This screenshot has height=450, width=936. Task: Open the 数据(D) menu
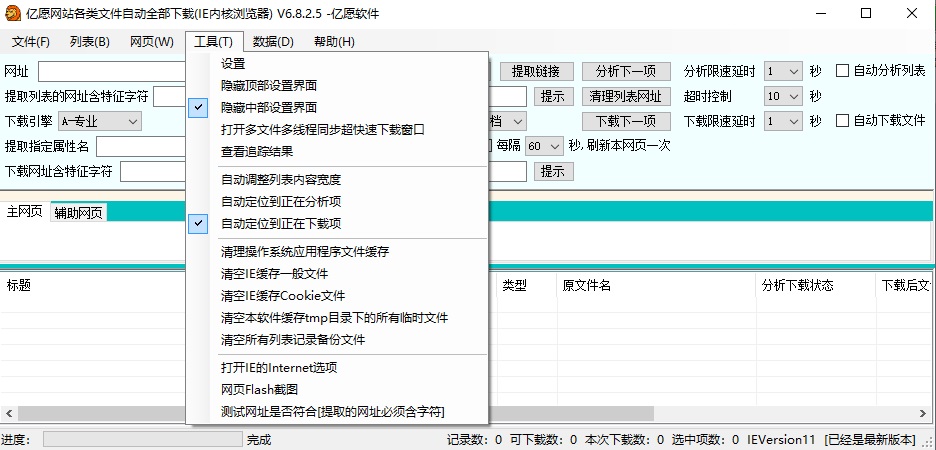(273, 42)
